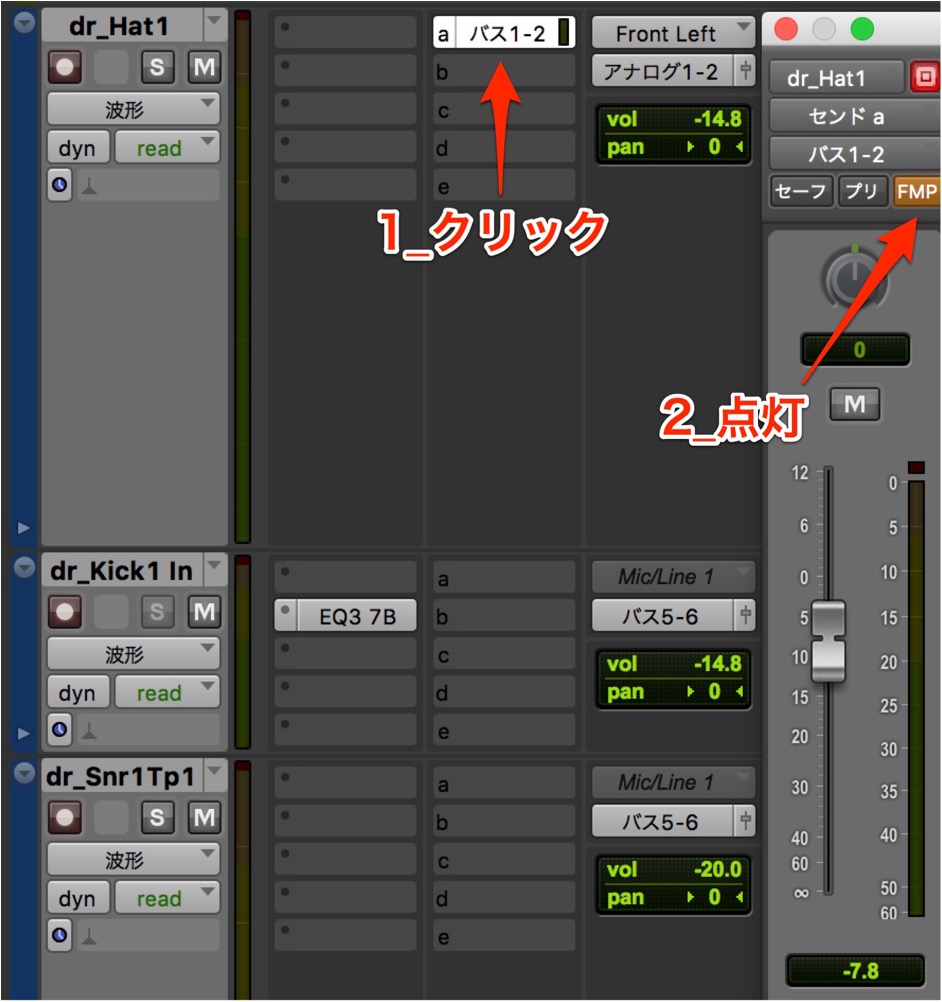
Task: Open output window icon on dr_Snr1Tp1 バス5-6
Action: (745, 822)
